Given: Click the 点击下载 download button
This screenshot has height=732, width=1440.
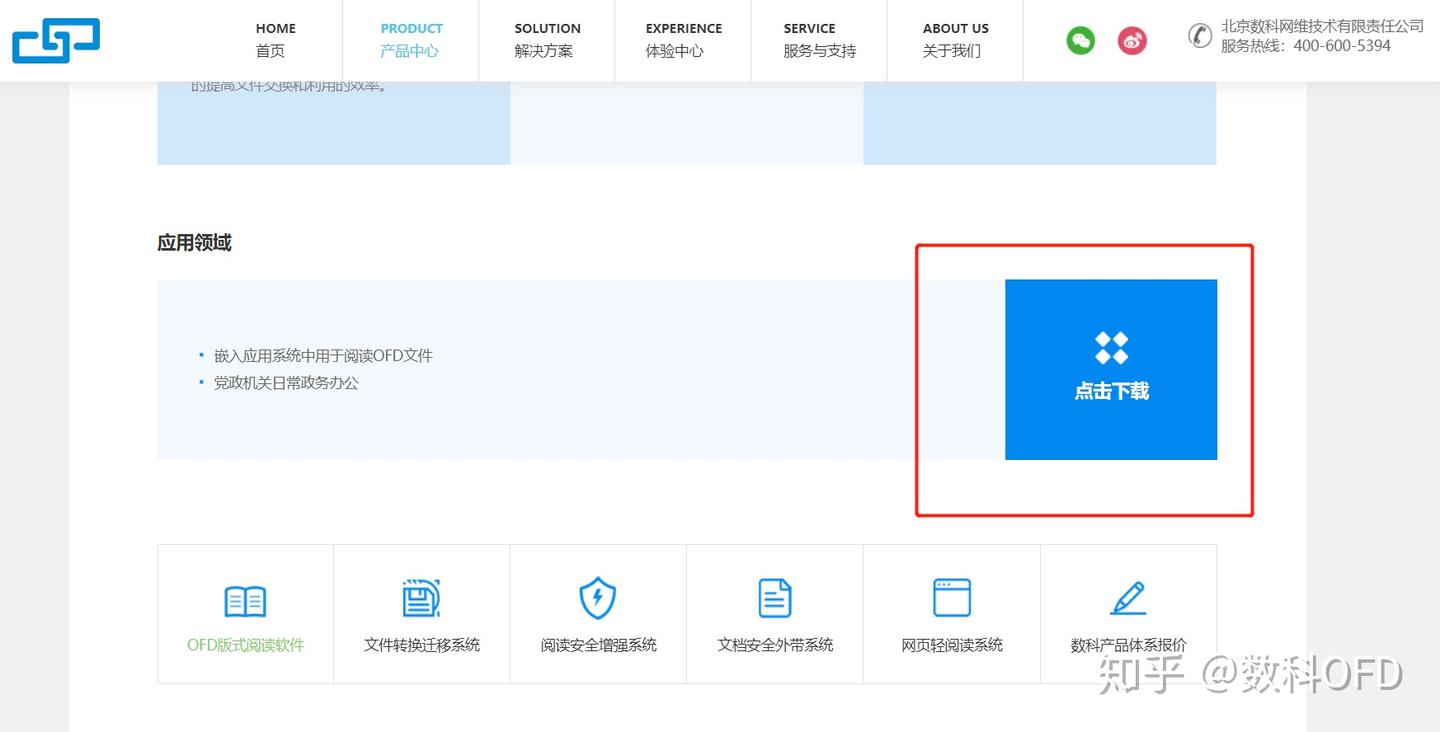Looking at the screenshot, I should coord(1111,370).
